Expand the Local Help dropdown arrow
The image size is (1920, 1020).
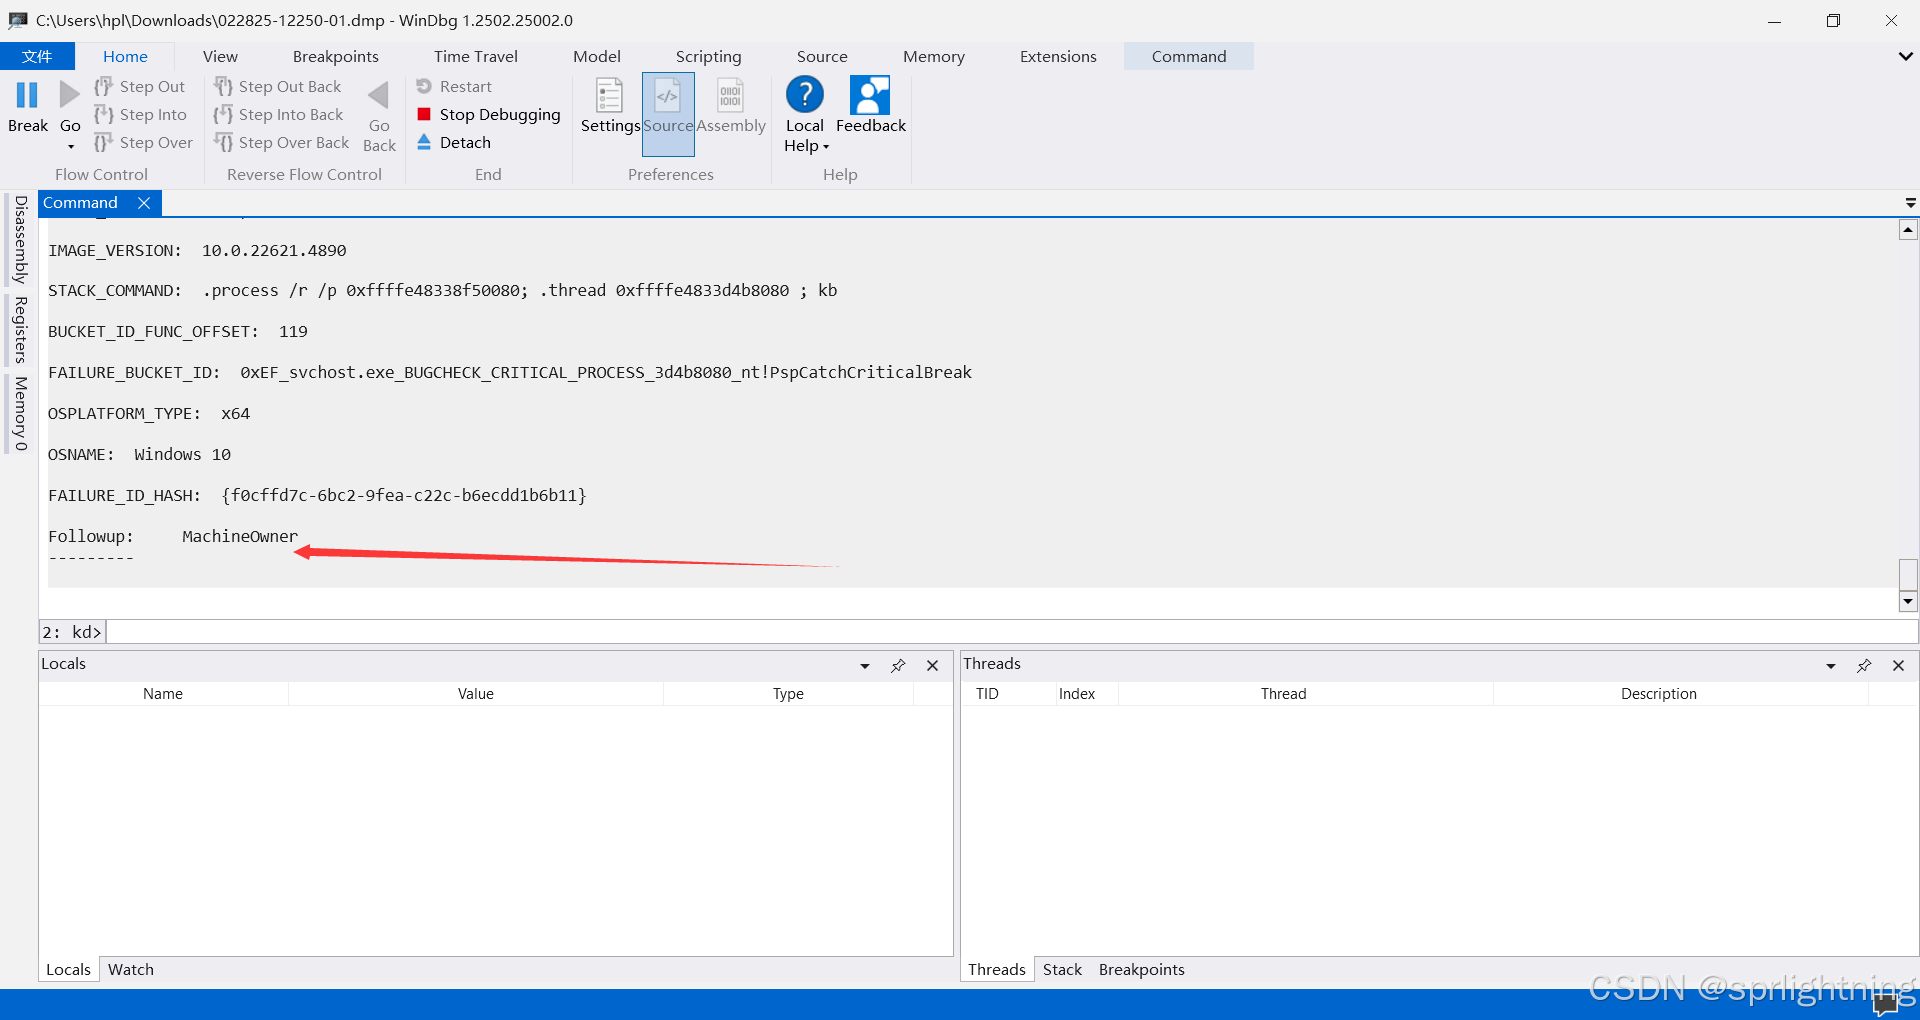[826, 147]
